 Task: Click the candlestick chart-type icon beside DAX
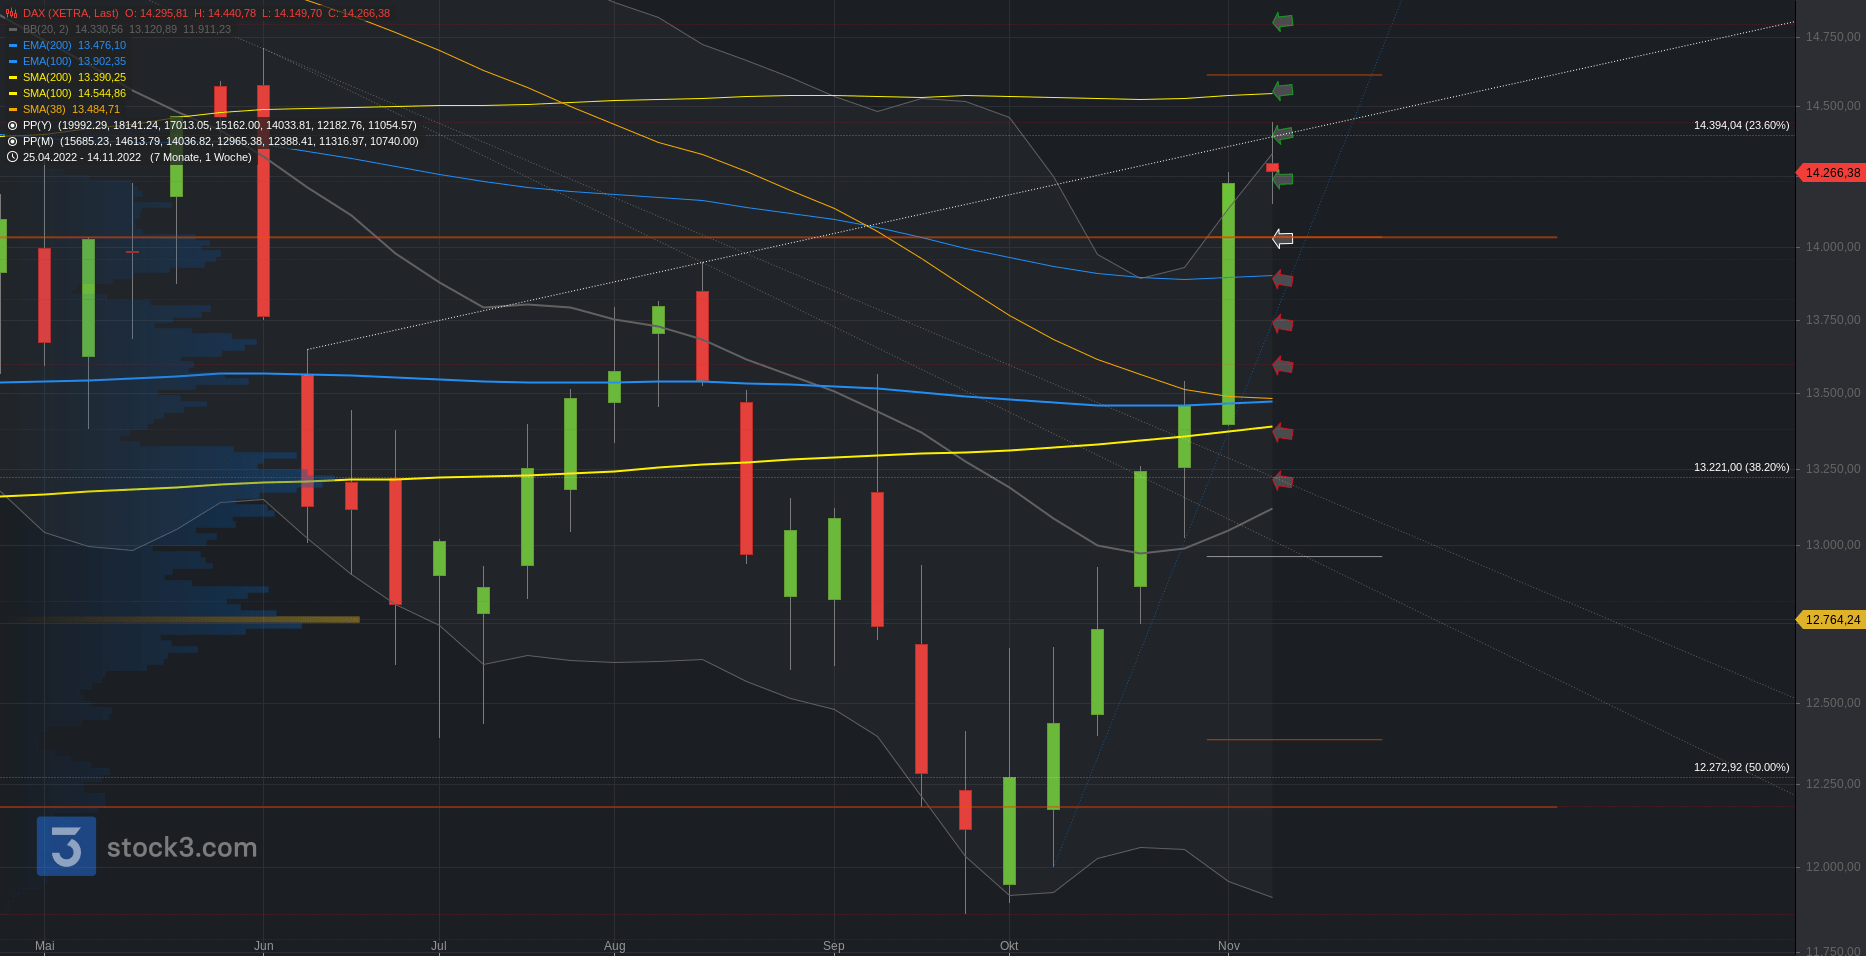[12, 13]
